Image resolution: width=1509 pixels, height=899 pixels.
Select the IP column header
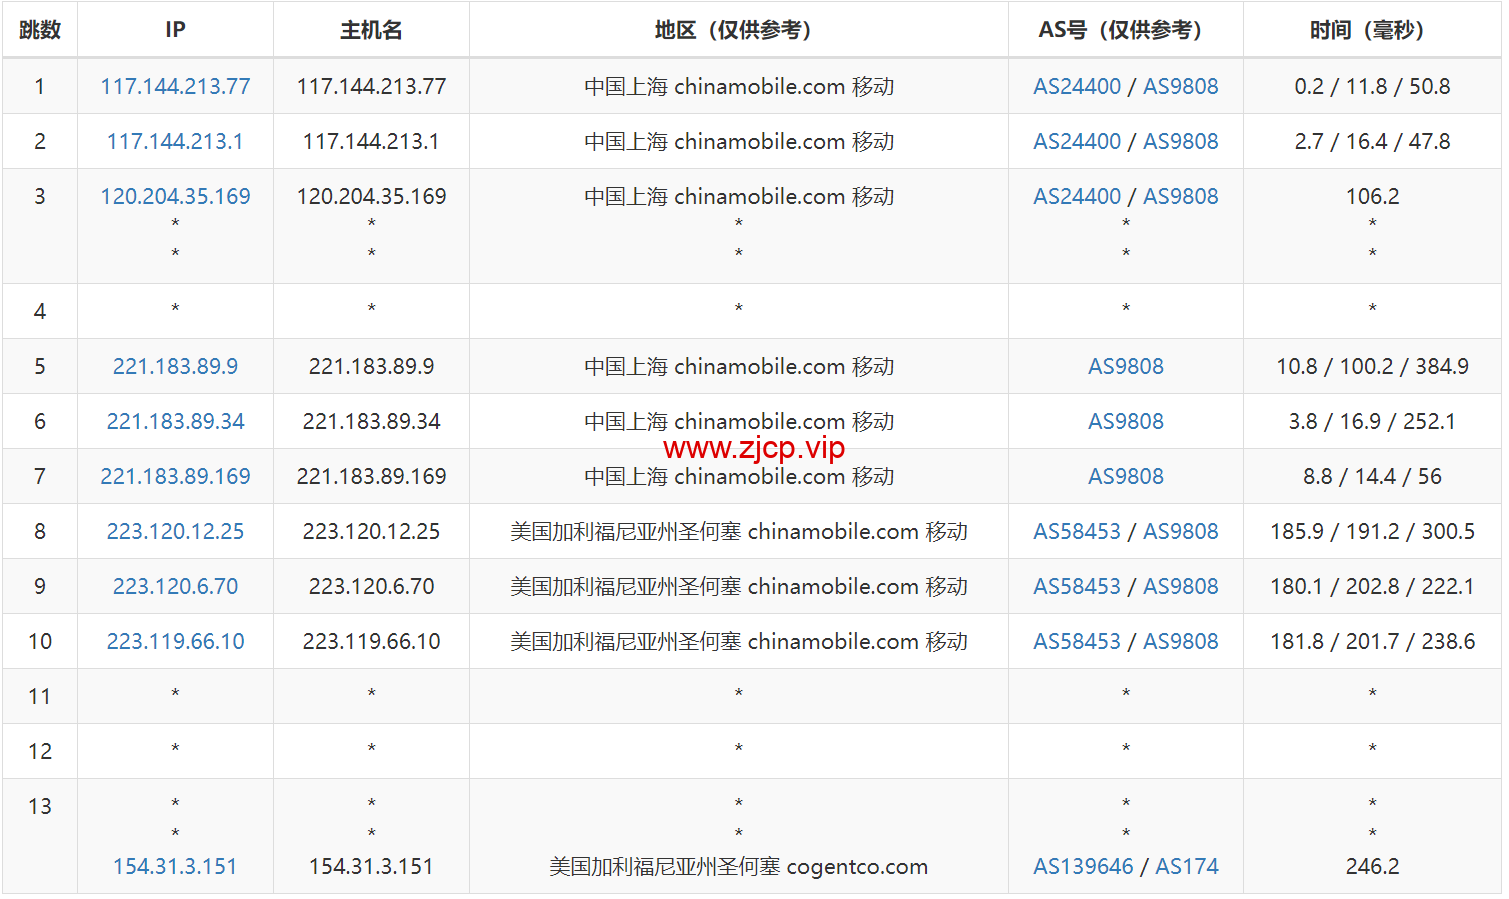[175, 30]
